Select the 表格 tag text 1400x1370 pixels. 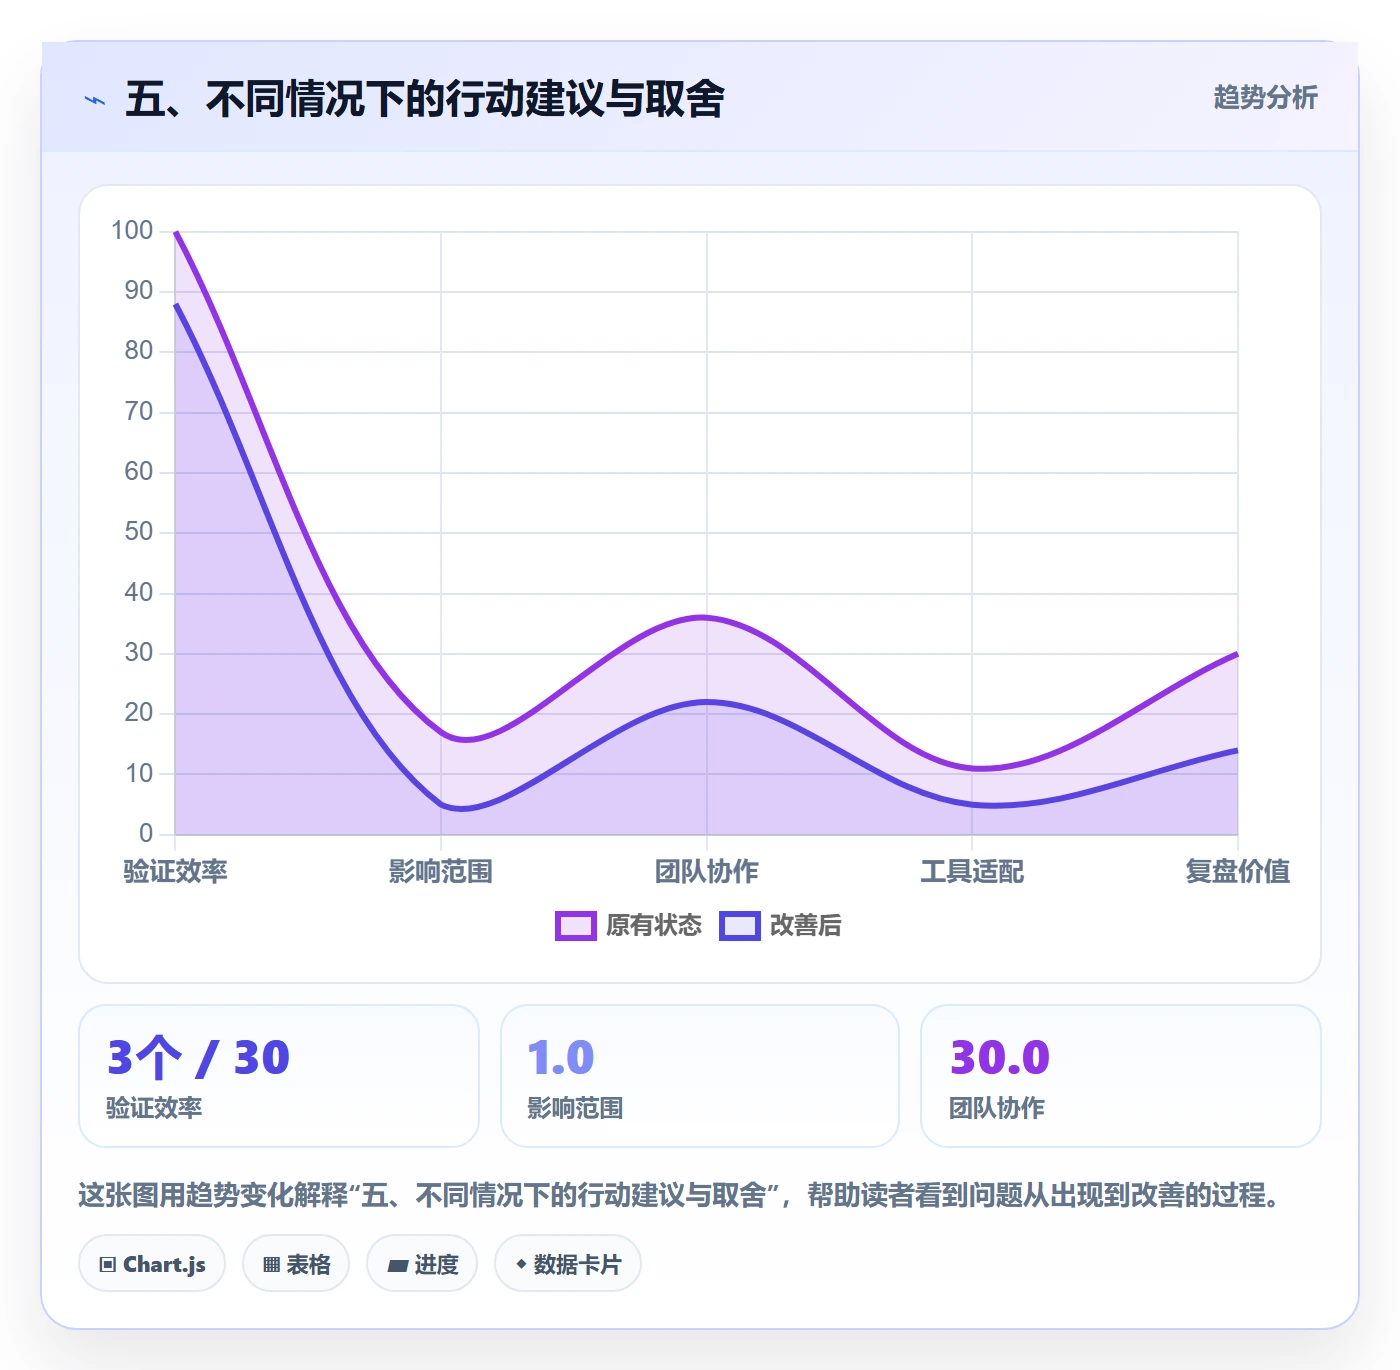click(308, 1265)
